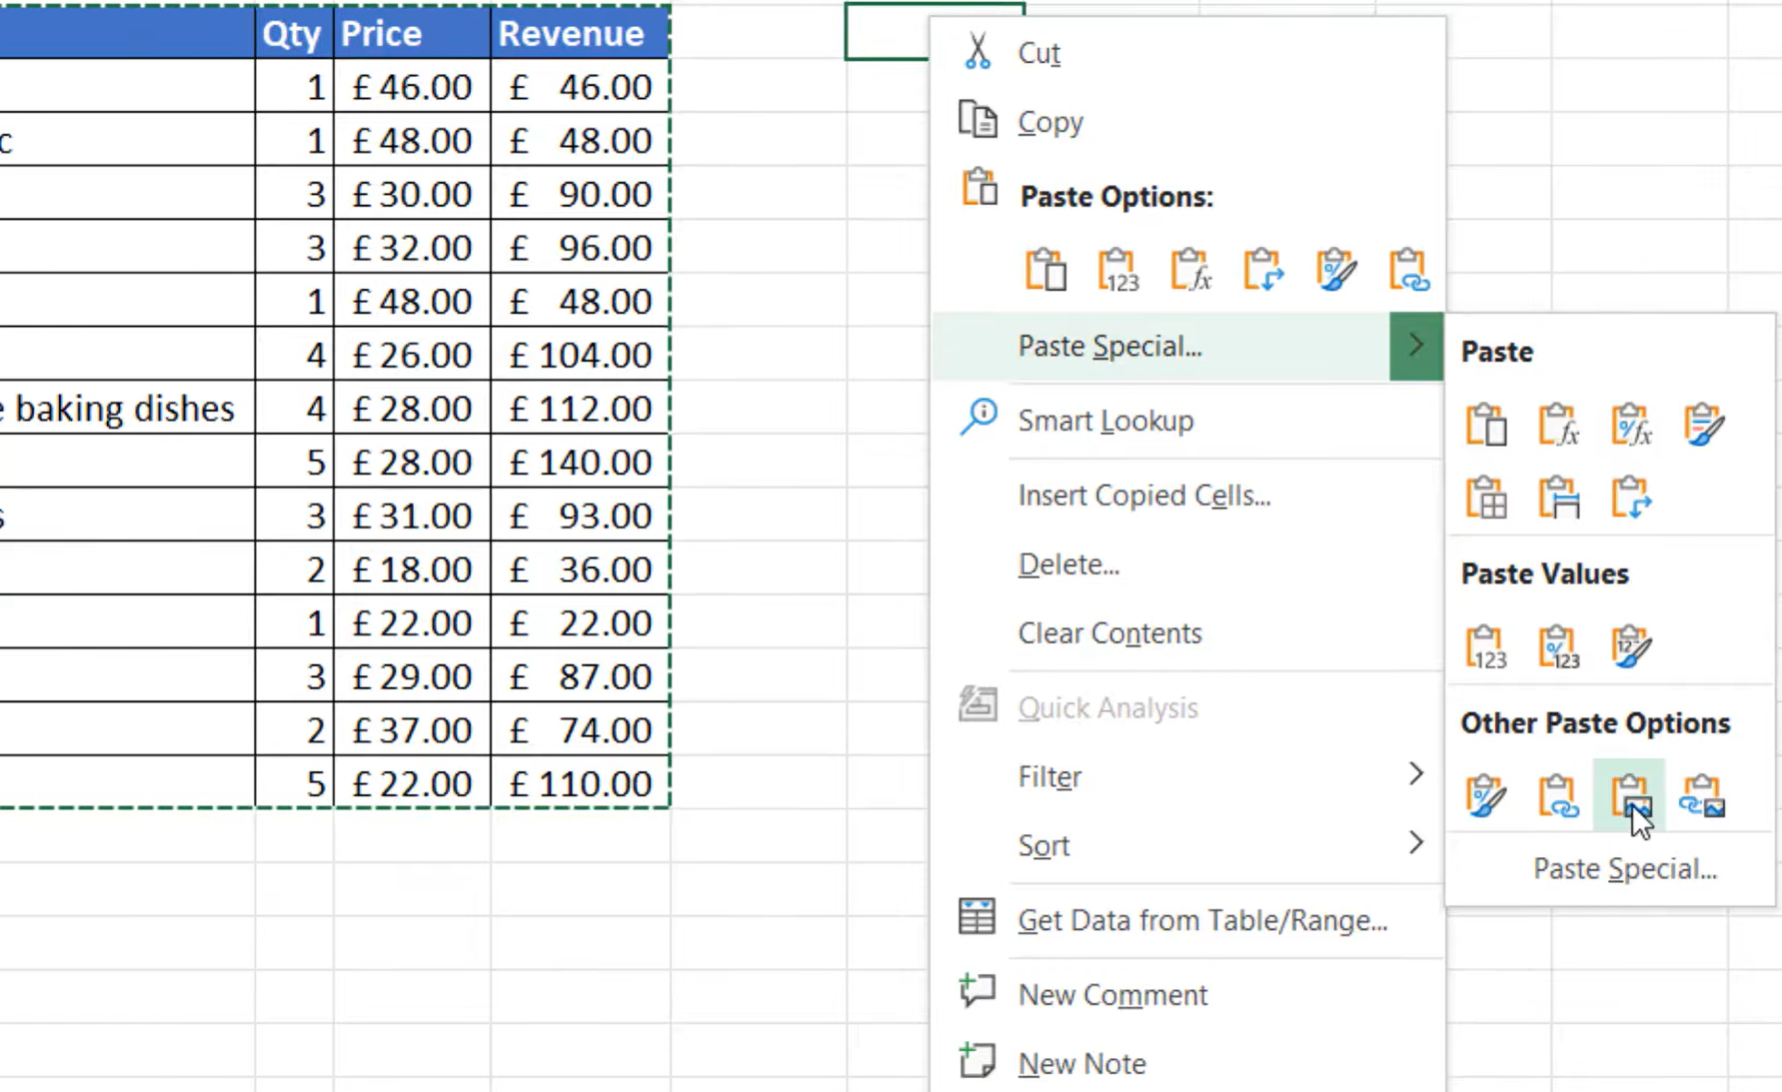Click the Values & Number Formatting (%123) icon
The height and width of the screenshot is (1092, 1782).
(1559, 647)
